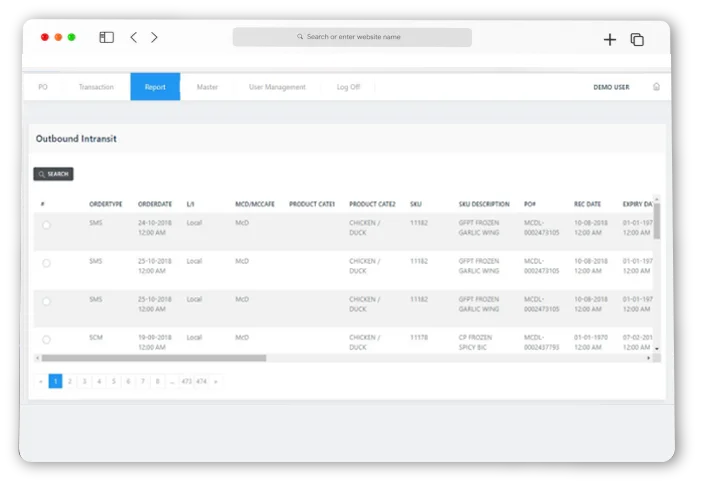Click the home icon beside DEMO USER
This screenshot has height=485, width=701.
tap(656, 87)
